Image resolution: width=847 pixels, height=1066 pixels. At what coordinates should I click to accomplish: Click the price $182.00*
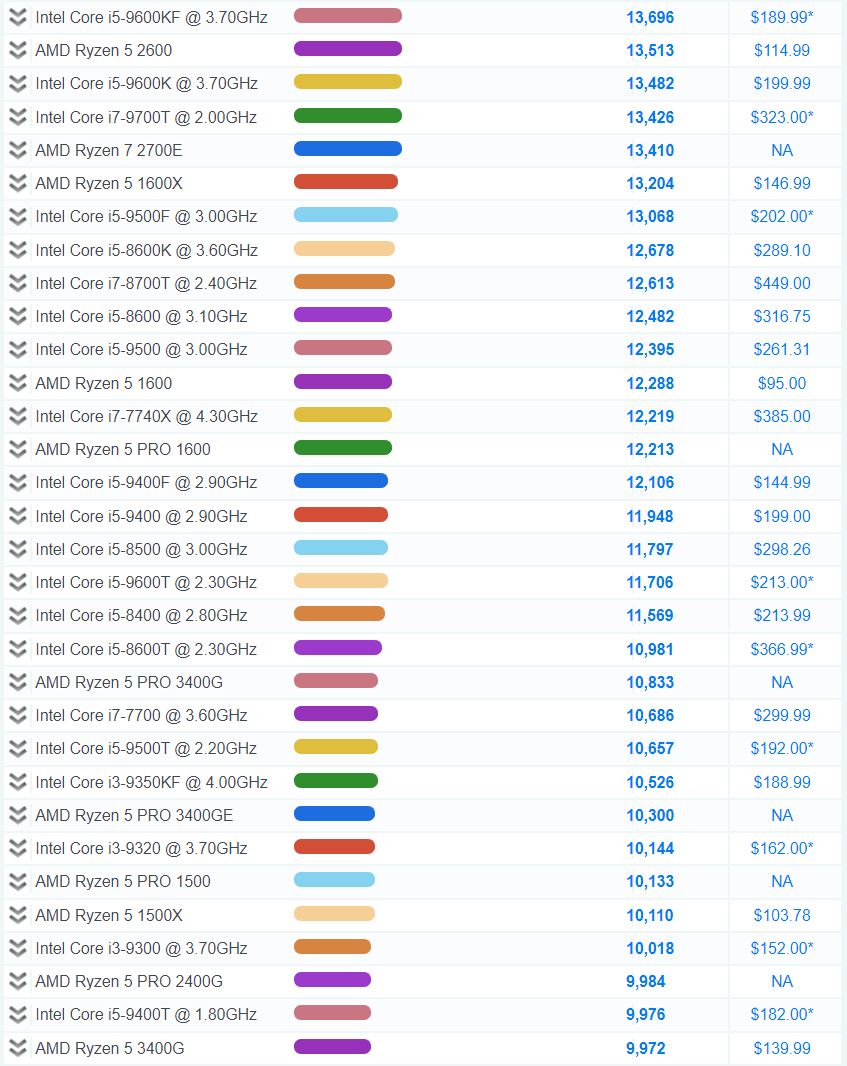click(x=782, y=1014)
